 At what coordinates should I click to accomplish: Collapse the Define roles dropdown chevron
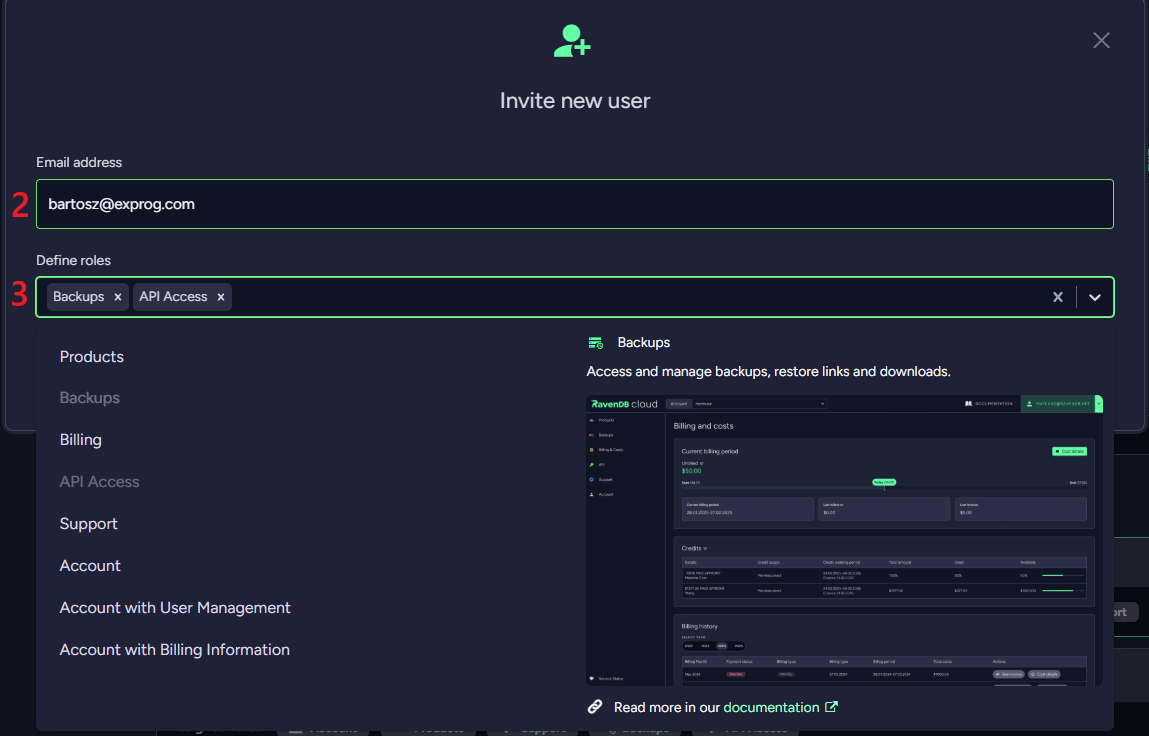pos(1095,297)
